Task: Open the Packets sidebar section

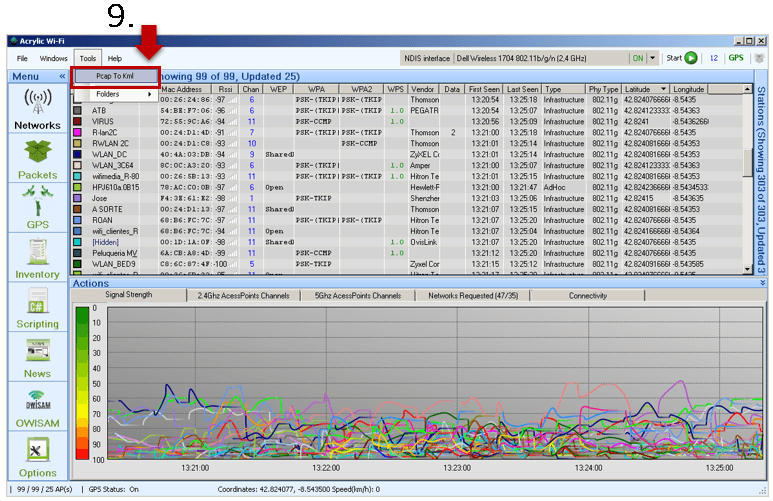Action: click(x=37, y=159)
